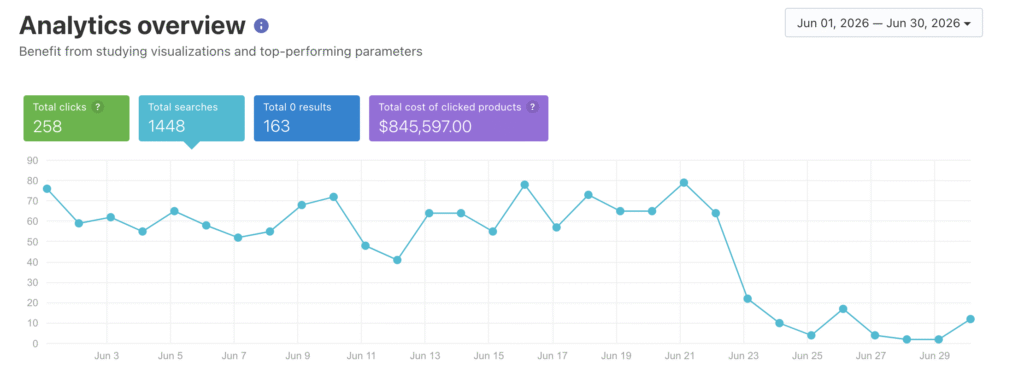Click the Jun 1 data point at 76
This screenshot has width=1024, height=384.
click(x=47, y=189)
